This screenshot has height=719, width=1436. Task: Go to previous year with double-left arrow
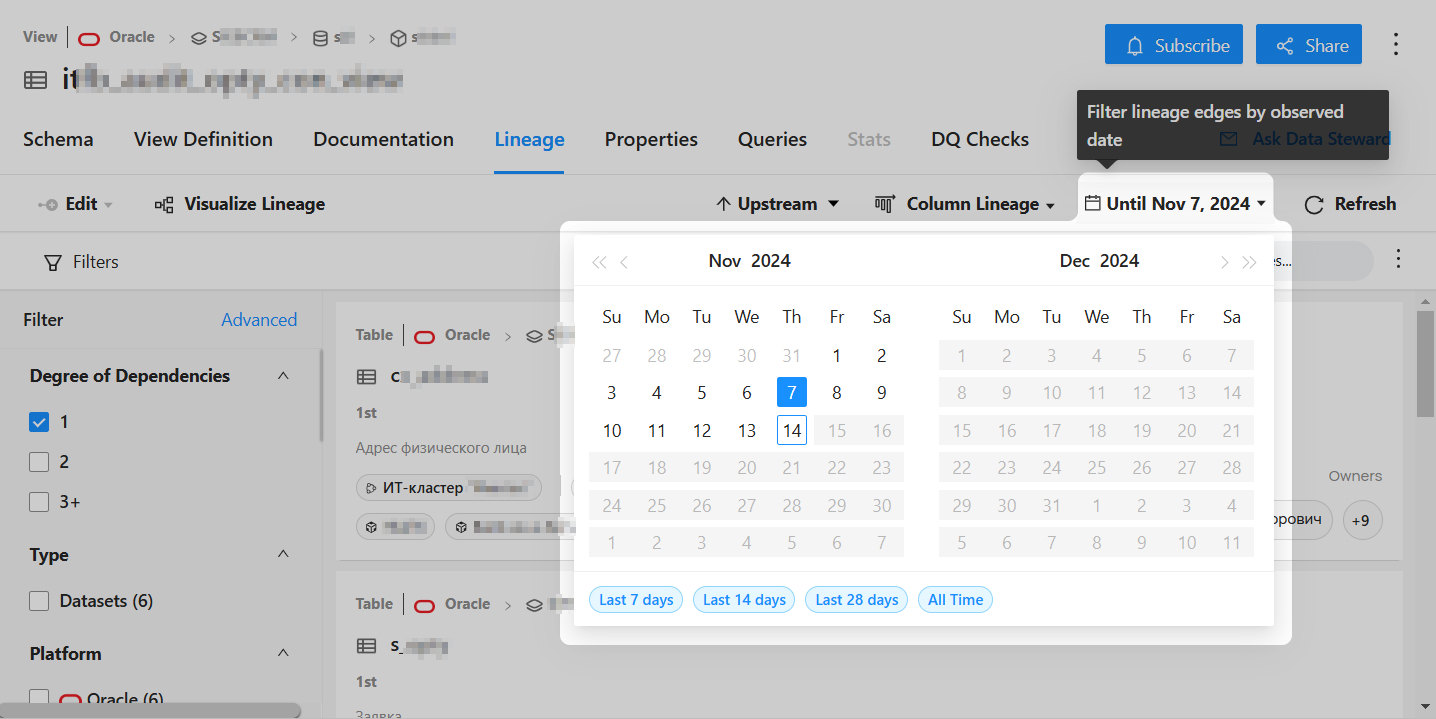(x=599, y=262)
